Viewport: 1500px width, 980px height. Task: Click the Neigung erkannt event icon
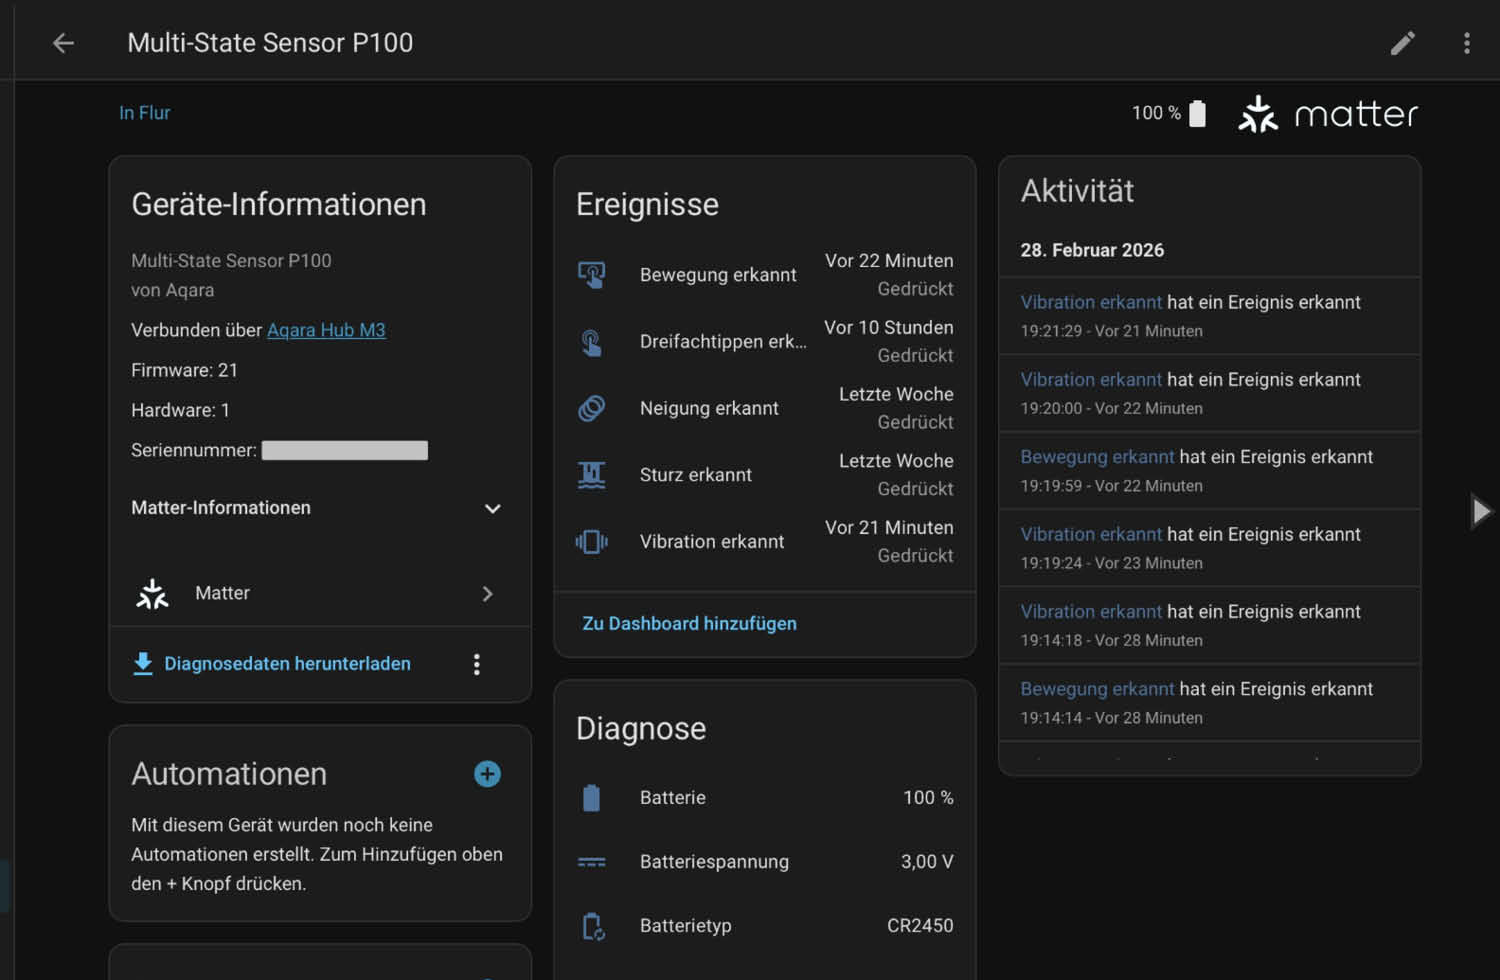pos(592,408)
